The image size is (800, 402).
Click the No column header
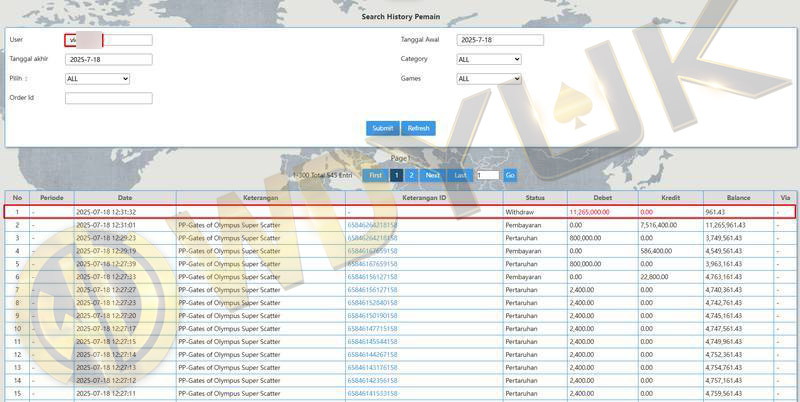[x=17, y=197]
